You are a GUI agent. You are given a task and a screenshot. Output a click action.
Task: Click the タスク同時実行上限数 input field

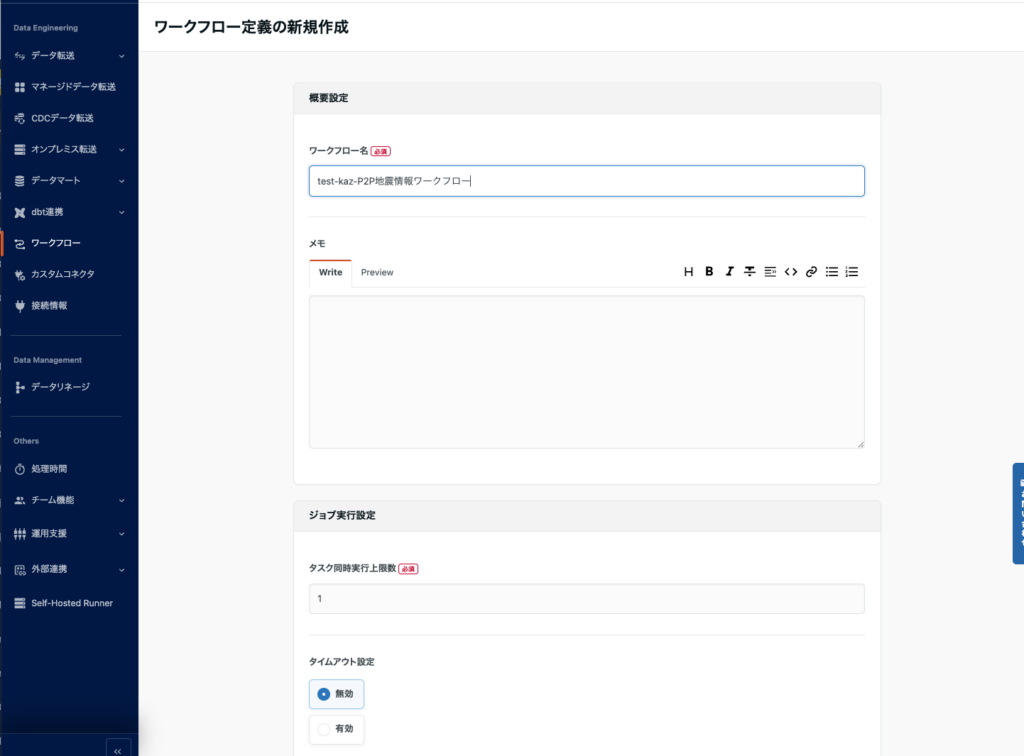[586, 599]
